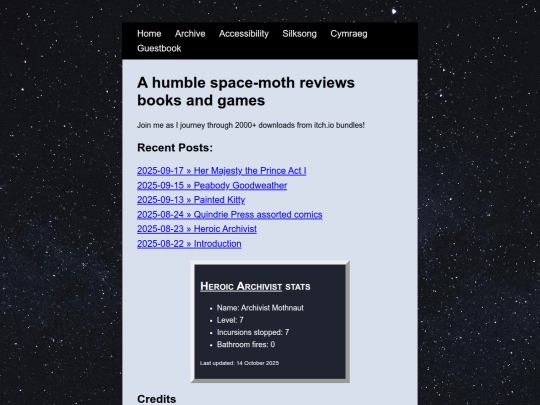Select the Name: Archivist Mothnaut line
Viewport: 540px width, 405px height.
click(x=260, y=308)
